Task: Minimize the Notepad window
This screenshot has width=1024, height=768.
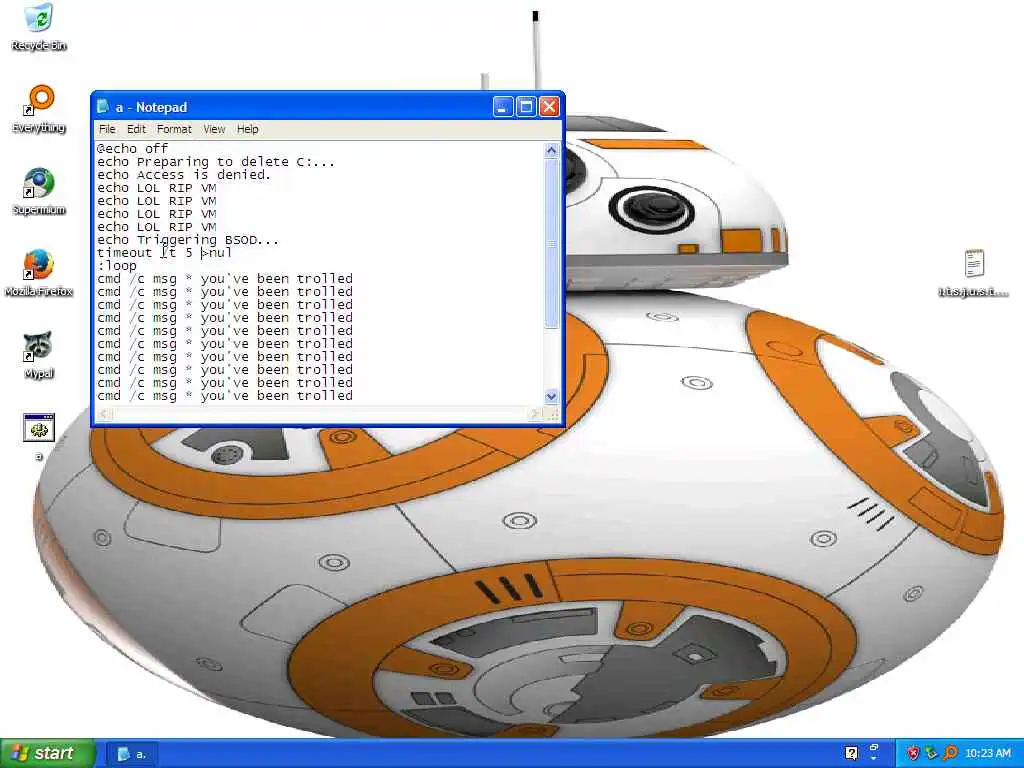Action: (502, 106)
